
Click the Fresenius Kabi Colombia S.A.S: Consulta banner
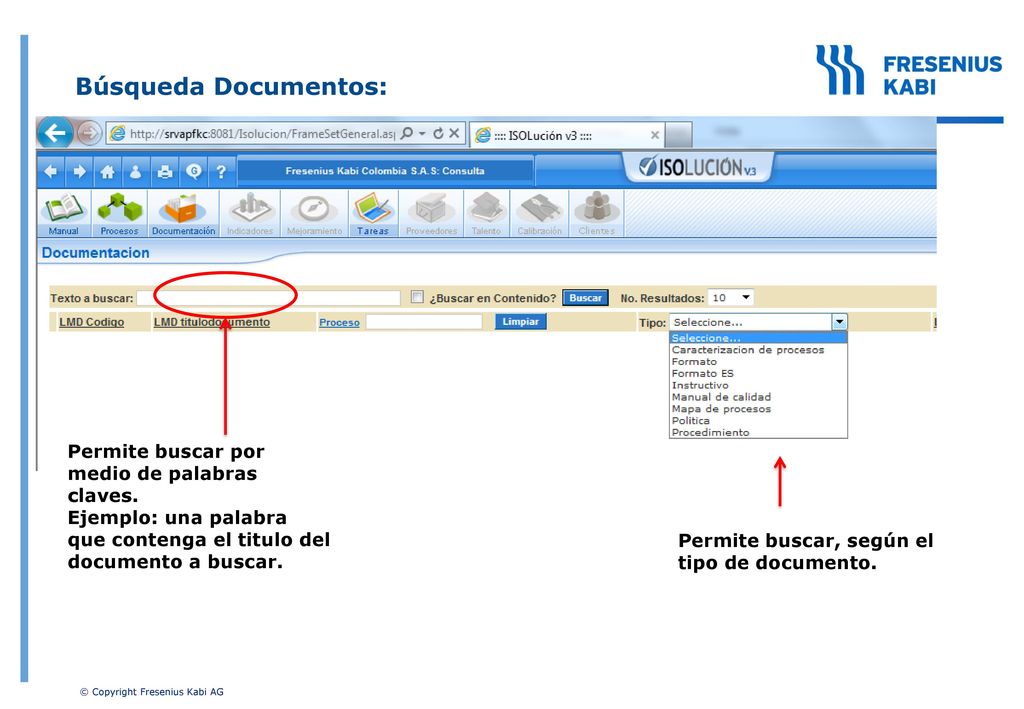[x=385, y=171]
